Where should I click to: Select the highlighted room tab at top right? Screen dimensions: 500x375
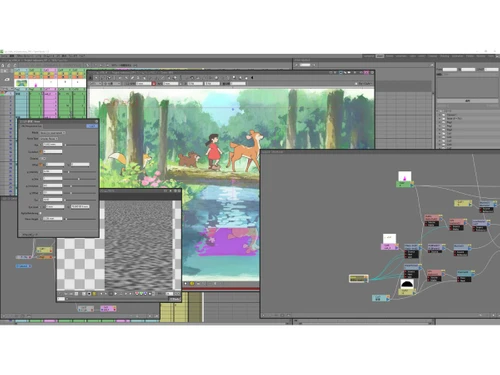[x=380, y=56]
